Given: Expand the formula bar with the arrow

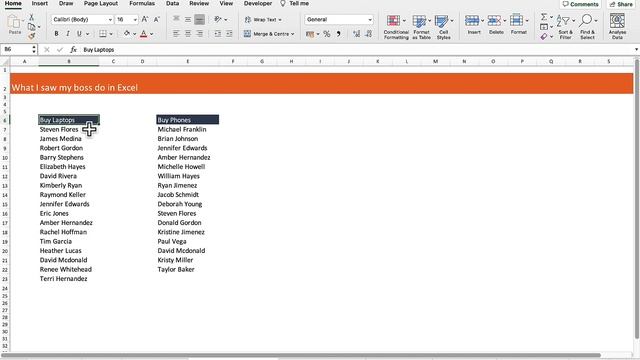Looking at the screenshot, I should coord(636,49).
